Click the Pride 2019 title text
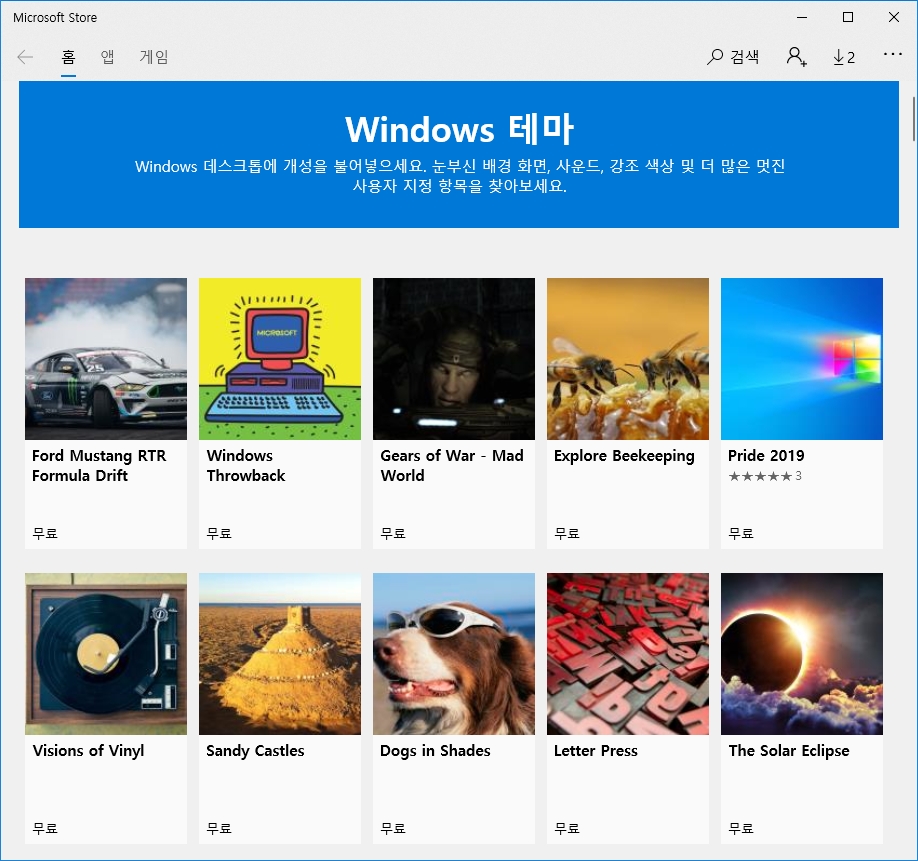The height and width of the screenshot is (861, 918). (766, 455)
